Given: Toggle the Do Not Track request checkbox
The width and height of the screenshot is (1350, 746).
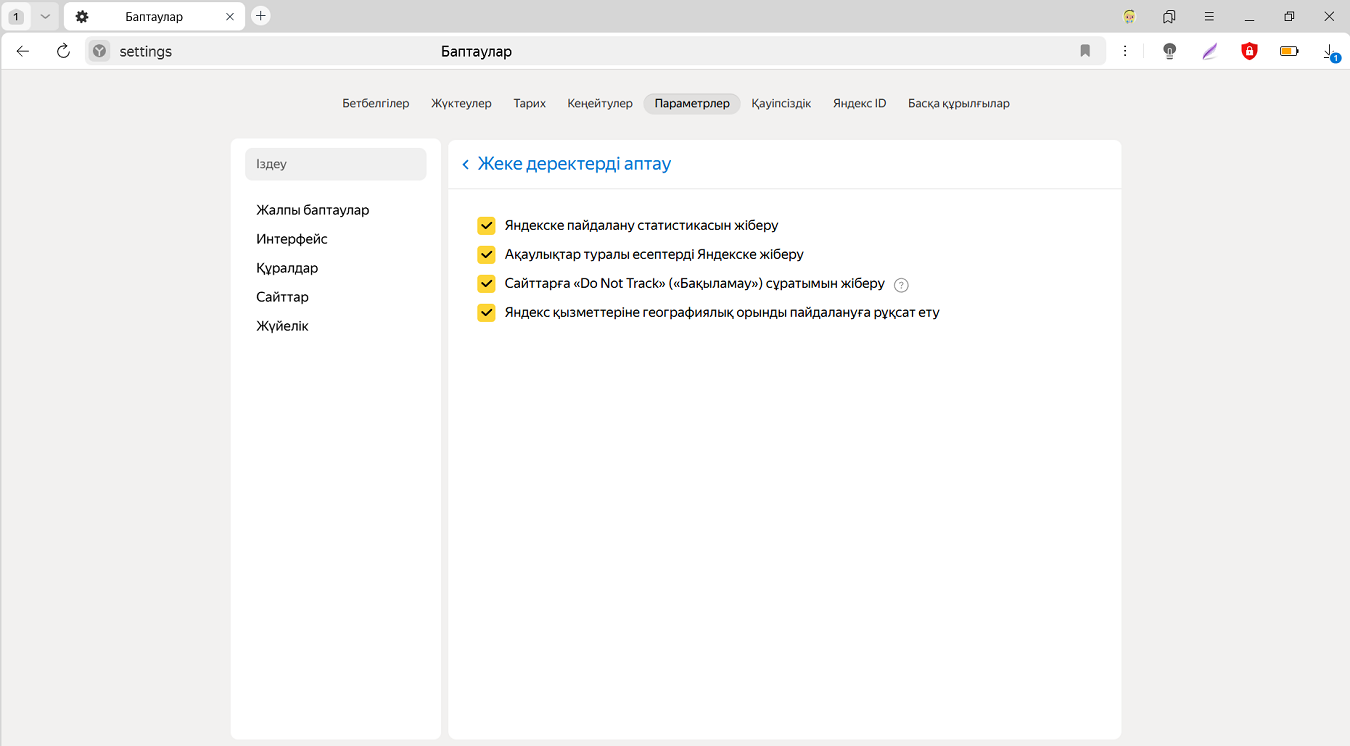Looking at the screenshot, I should pyautogui.click(x=487, y=284).
